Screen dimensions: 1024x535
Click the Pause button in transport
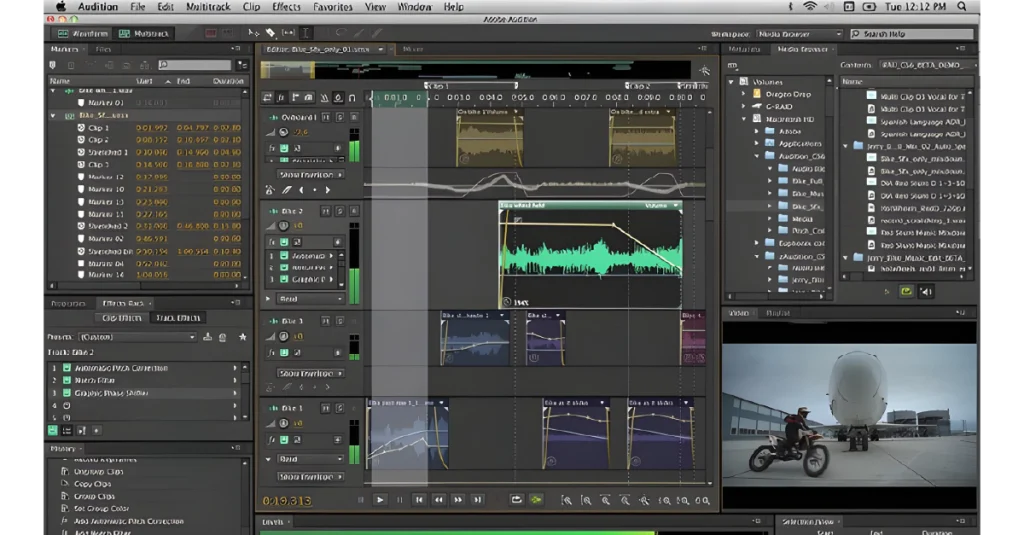pyautogui.click(x=400, y=500)
